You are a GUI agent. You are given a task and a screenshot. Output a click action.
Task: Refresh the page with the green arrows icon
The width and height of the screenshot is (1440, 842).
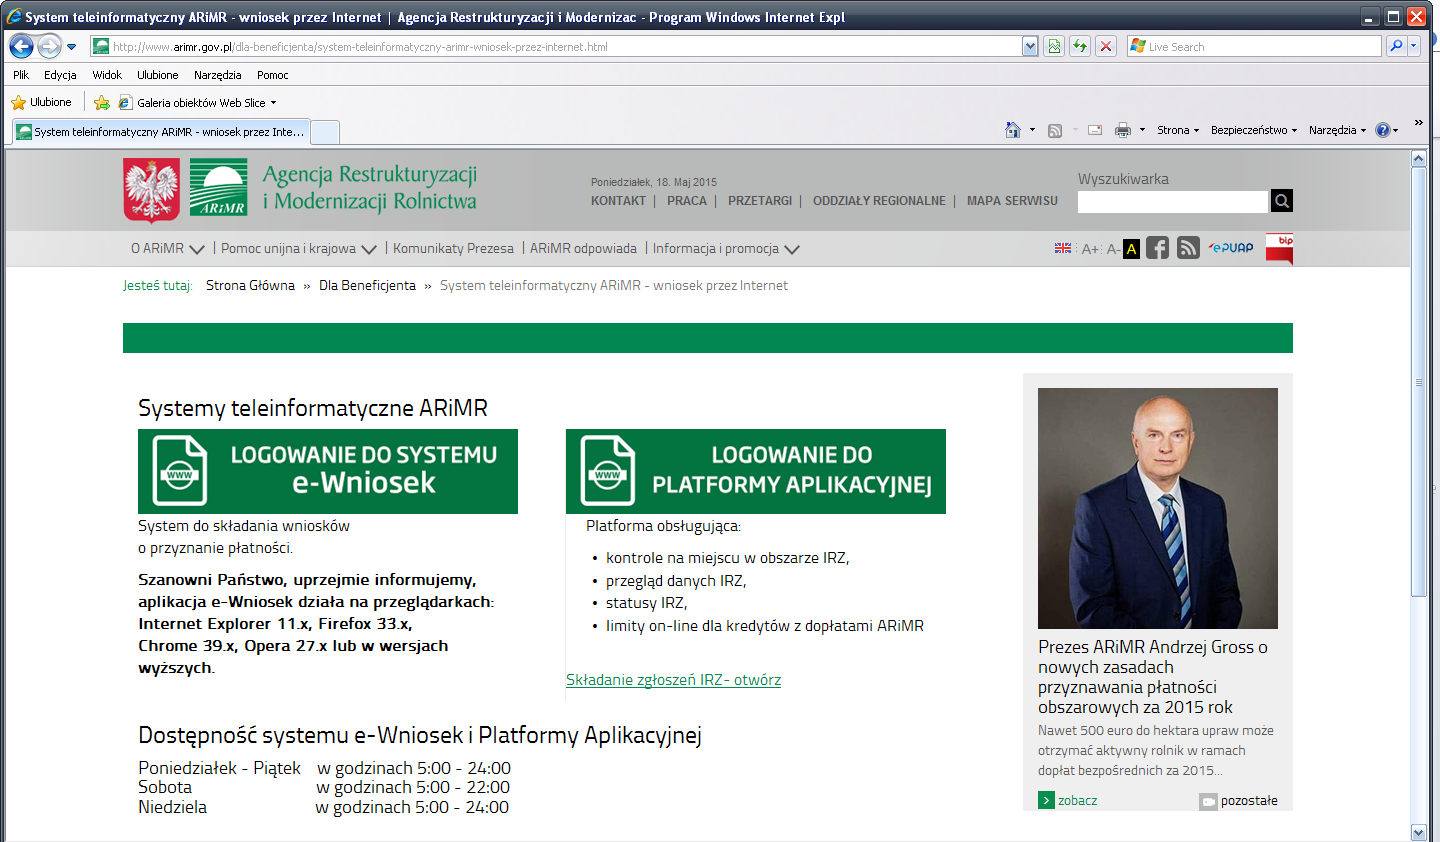(1080, 46)
